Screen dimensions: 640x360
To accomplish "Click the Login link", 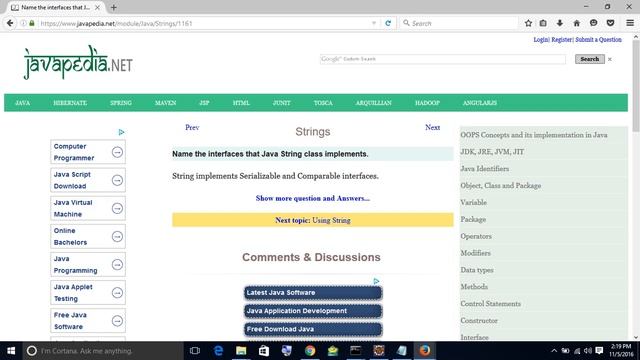I will click(541, 40).
